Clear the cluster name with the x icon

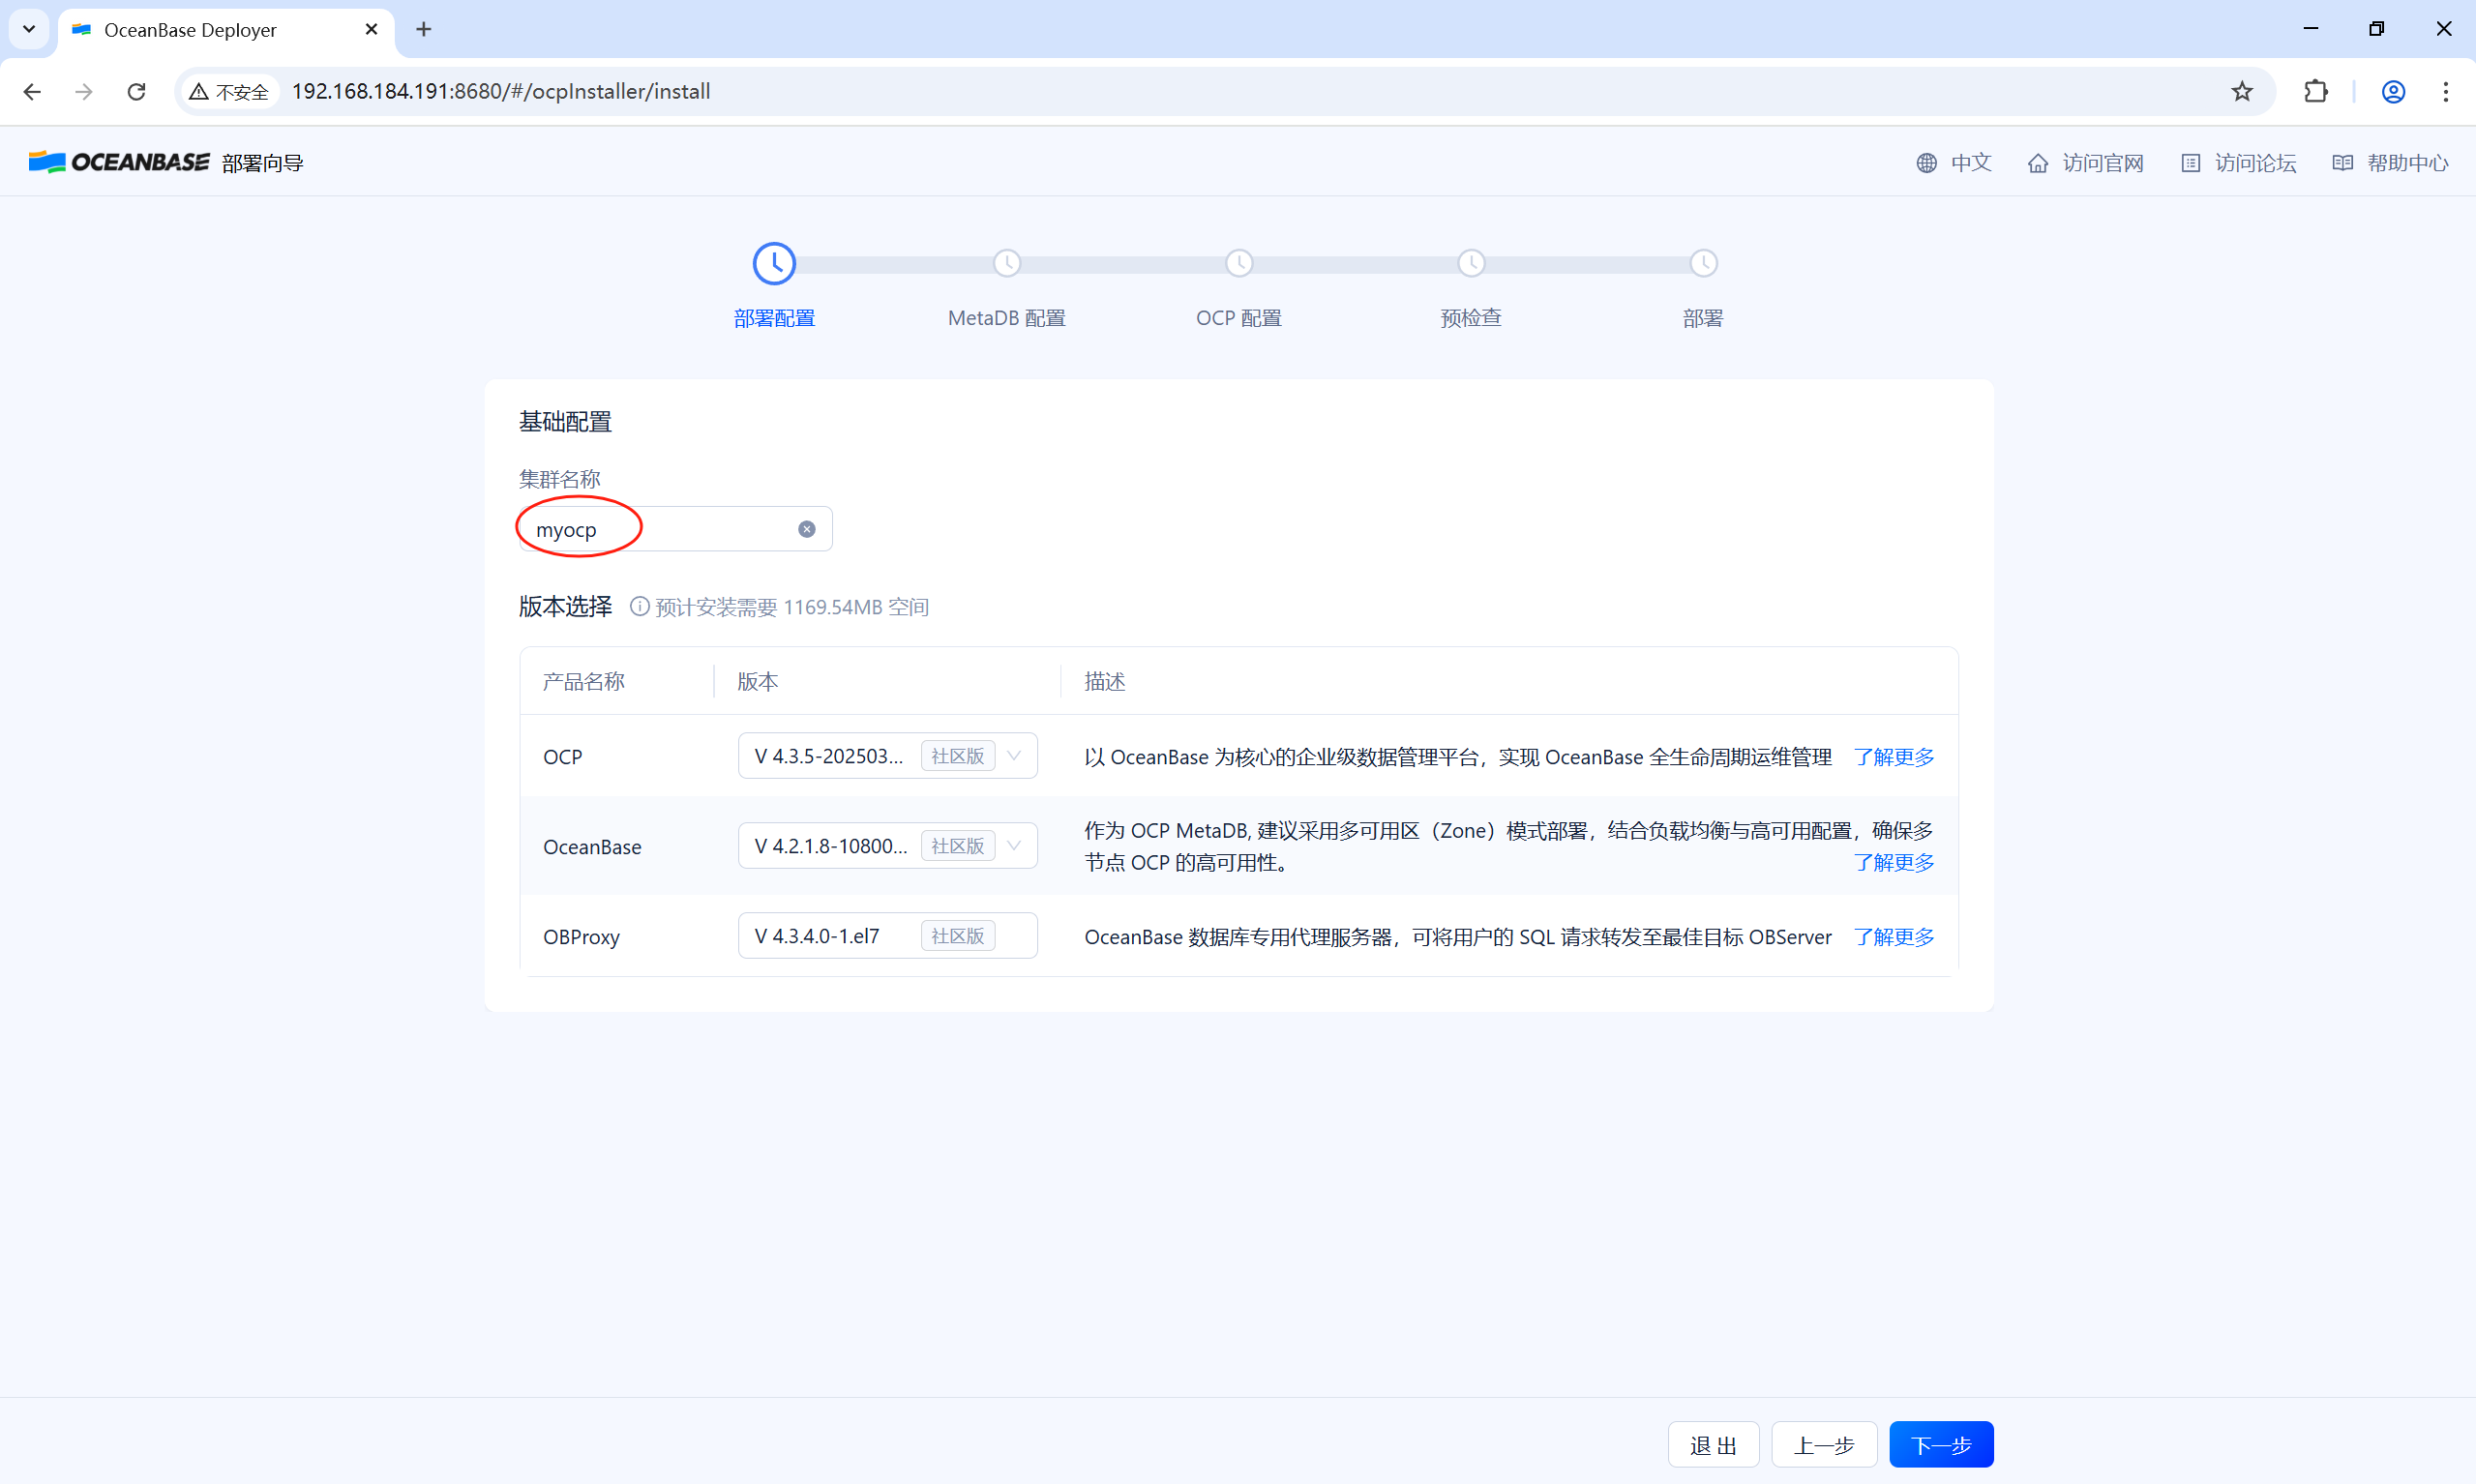pos(806,528)
